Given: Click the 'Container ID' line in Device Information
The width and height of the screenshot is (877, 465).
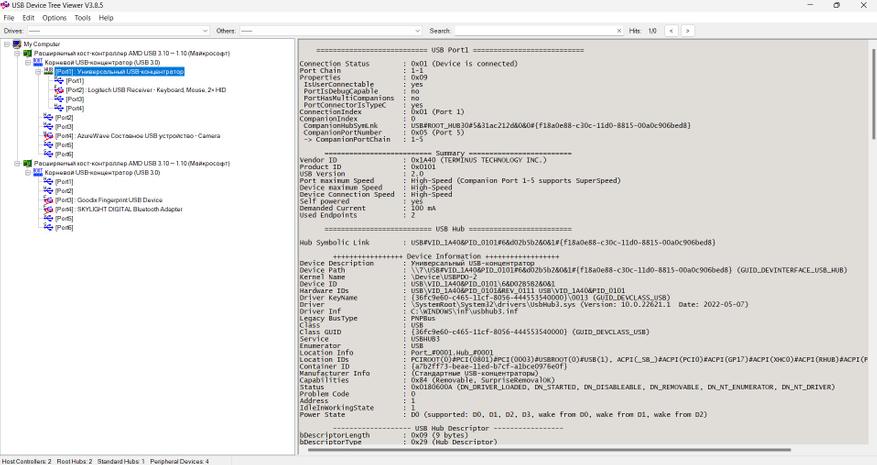Looking at the screenshot, I should [433, 367].
